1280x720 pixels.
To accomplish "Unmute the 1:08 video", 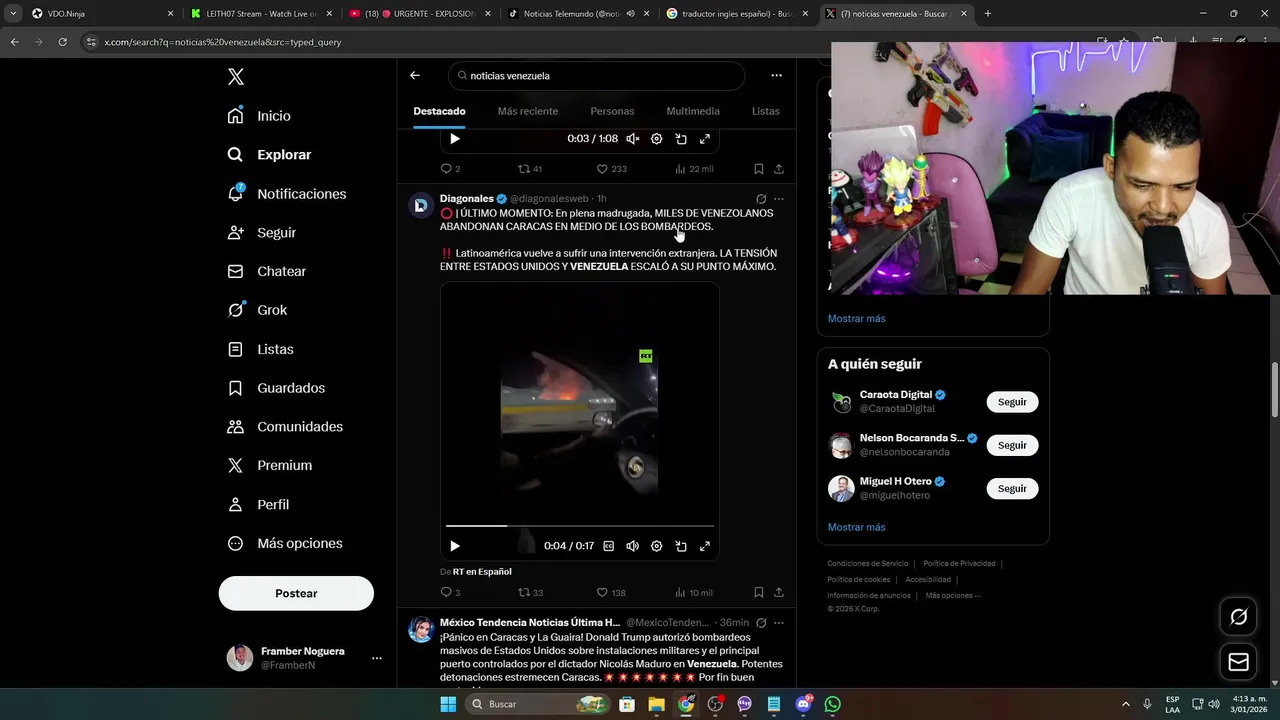I will pos(632,139).
